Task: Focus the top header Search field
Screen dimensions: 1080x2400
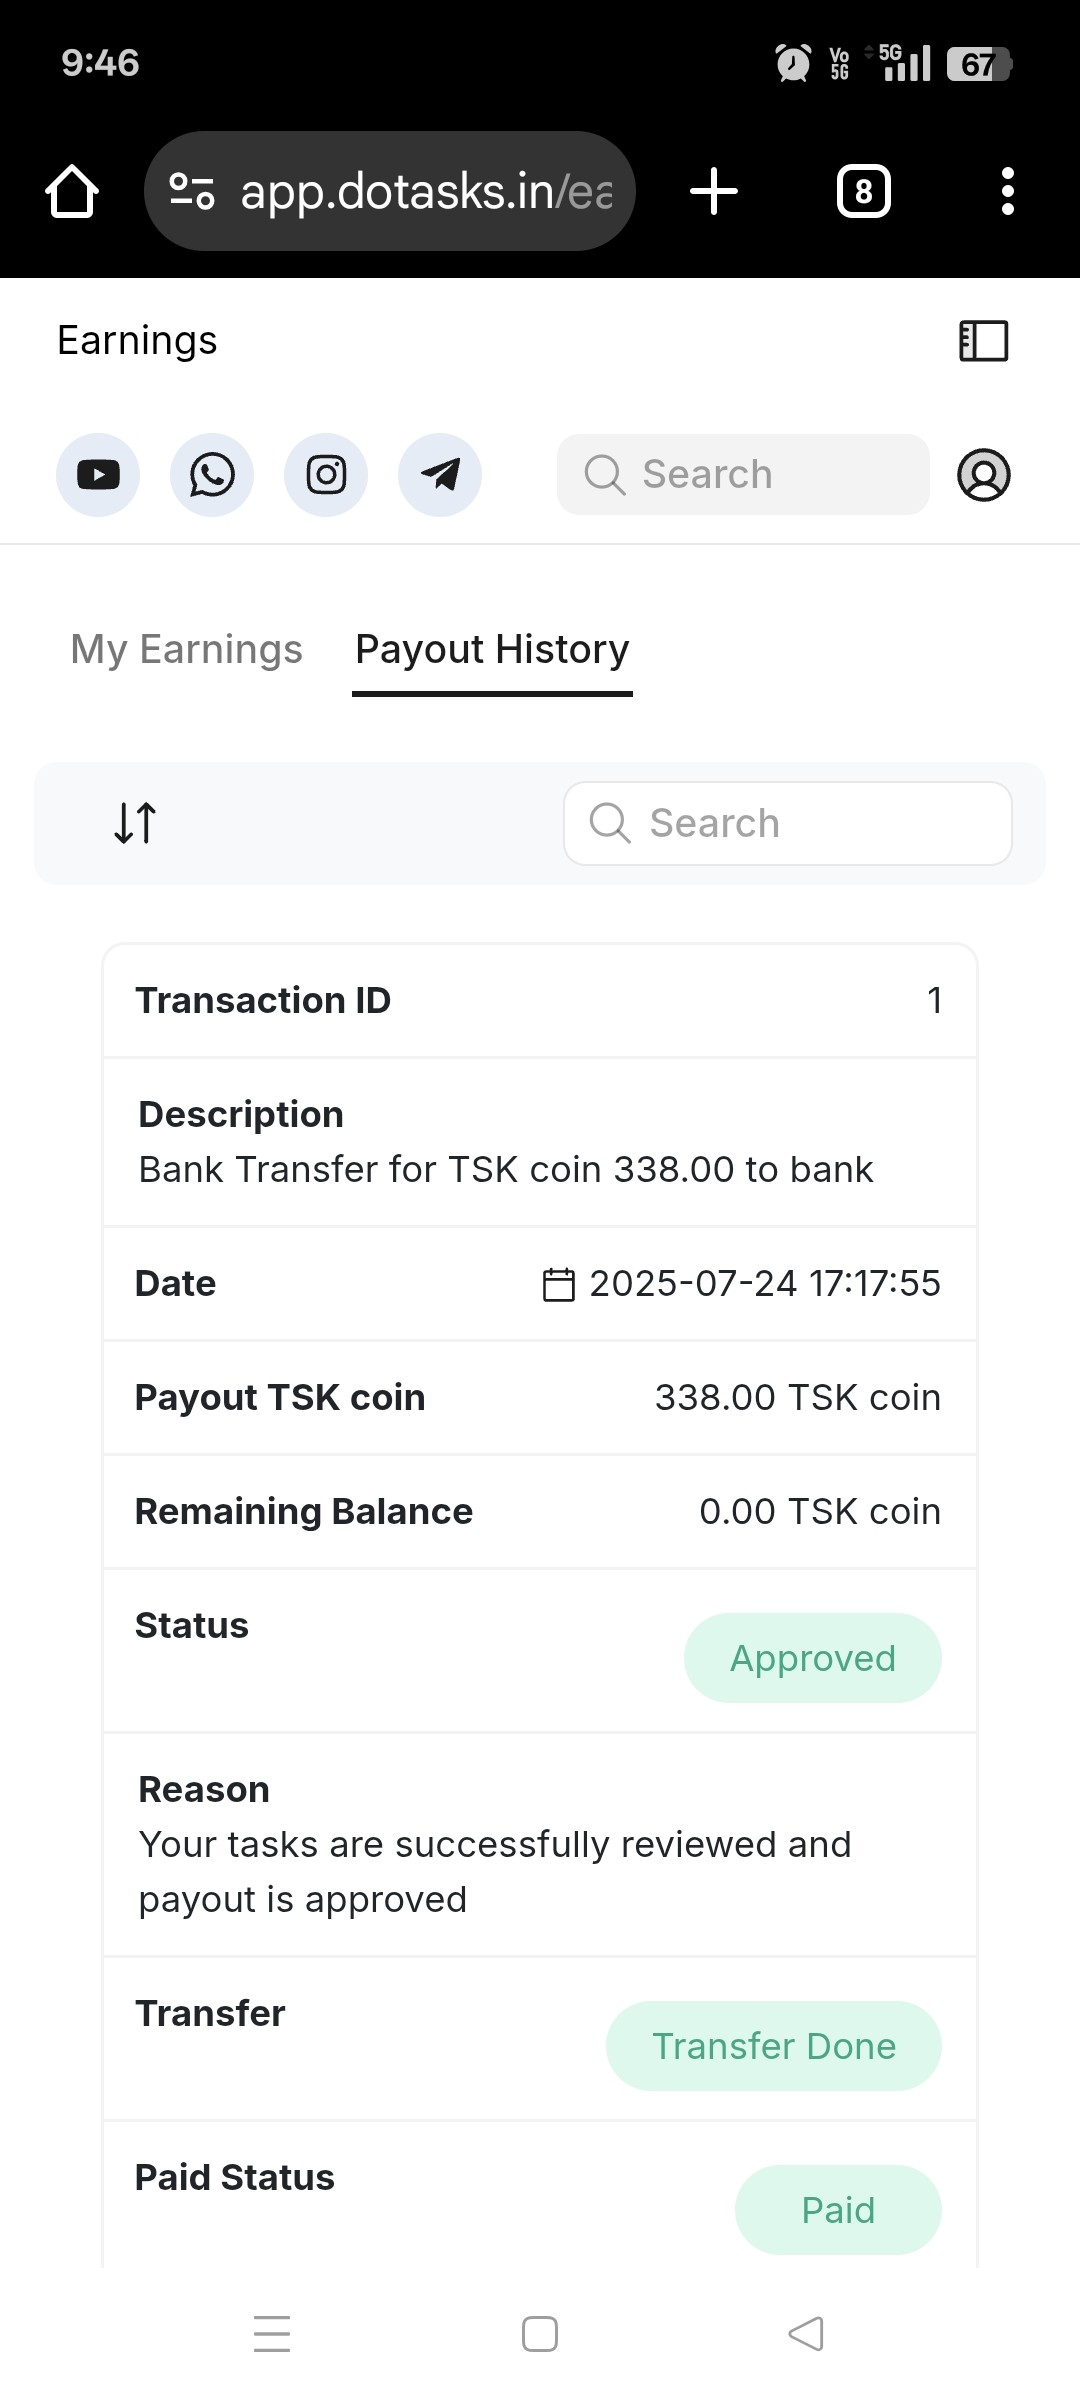Action: [x=743, y=475]
